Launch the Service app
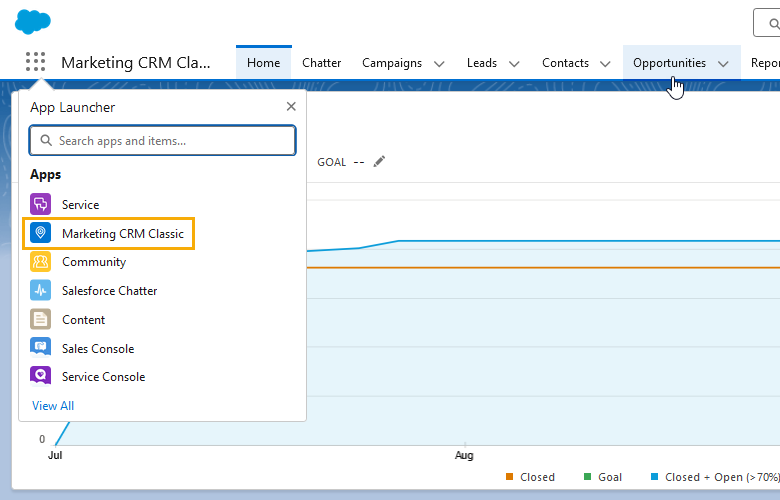Screen dimensions: 780x500 80,204
